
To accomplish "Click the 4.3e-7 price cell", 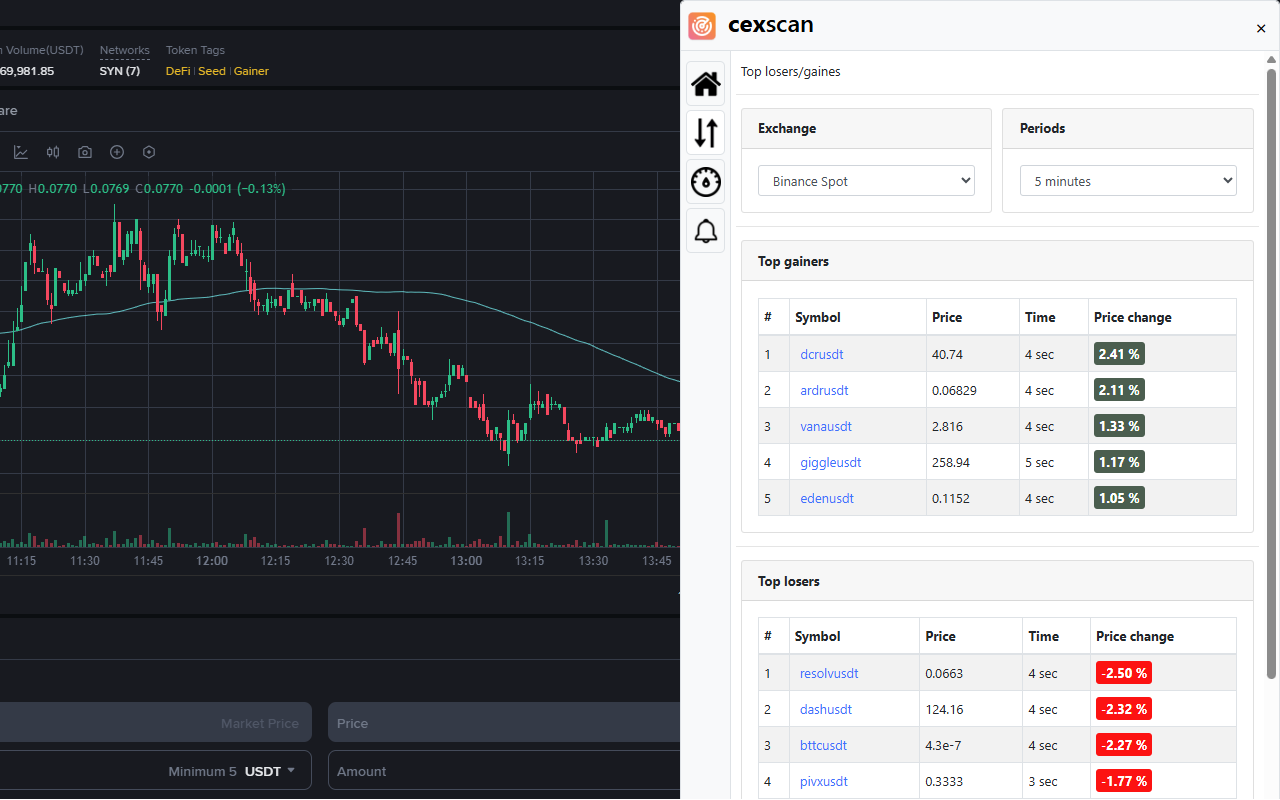I will pos(970,745).
